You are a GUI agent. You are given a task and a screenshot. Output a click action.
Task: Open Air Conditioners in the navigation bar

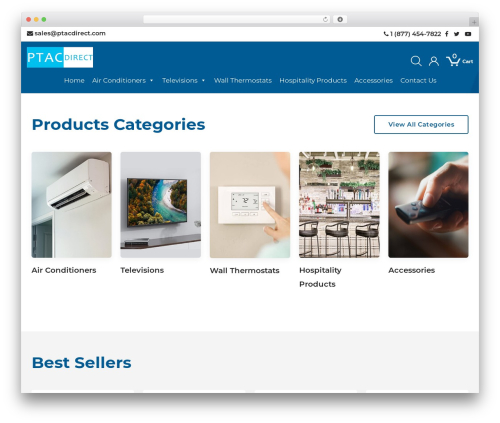coord(119,80)
